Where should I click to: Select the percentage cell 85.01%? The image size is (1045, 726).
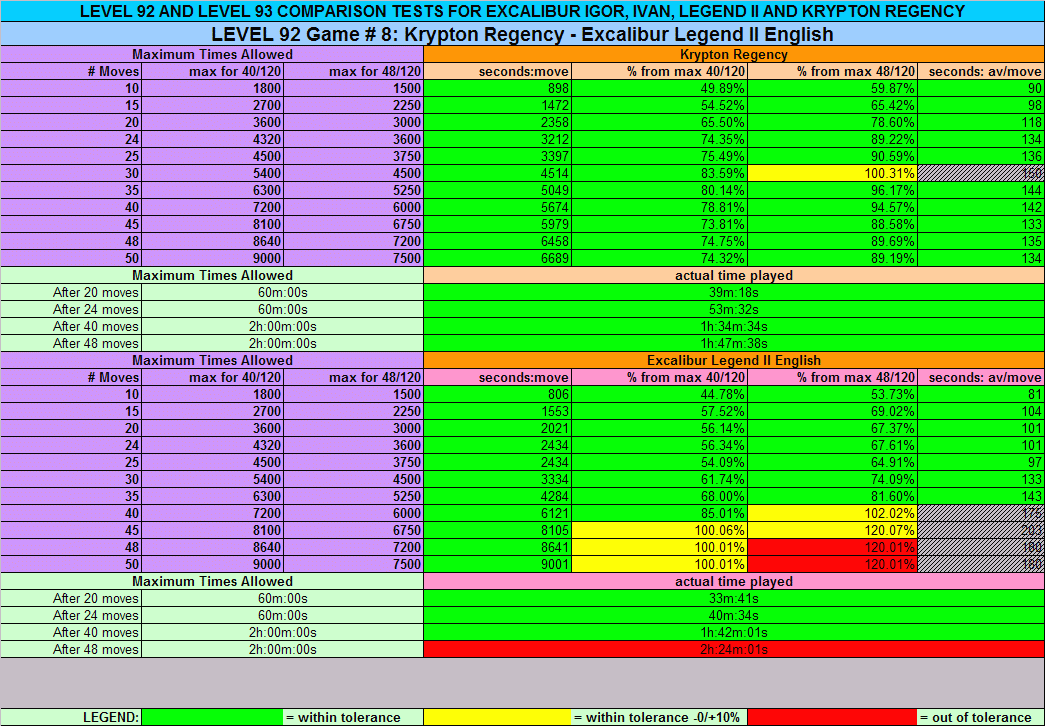[x=659, y=513]
